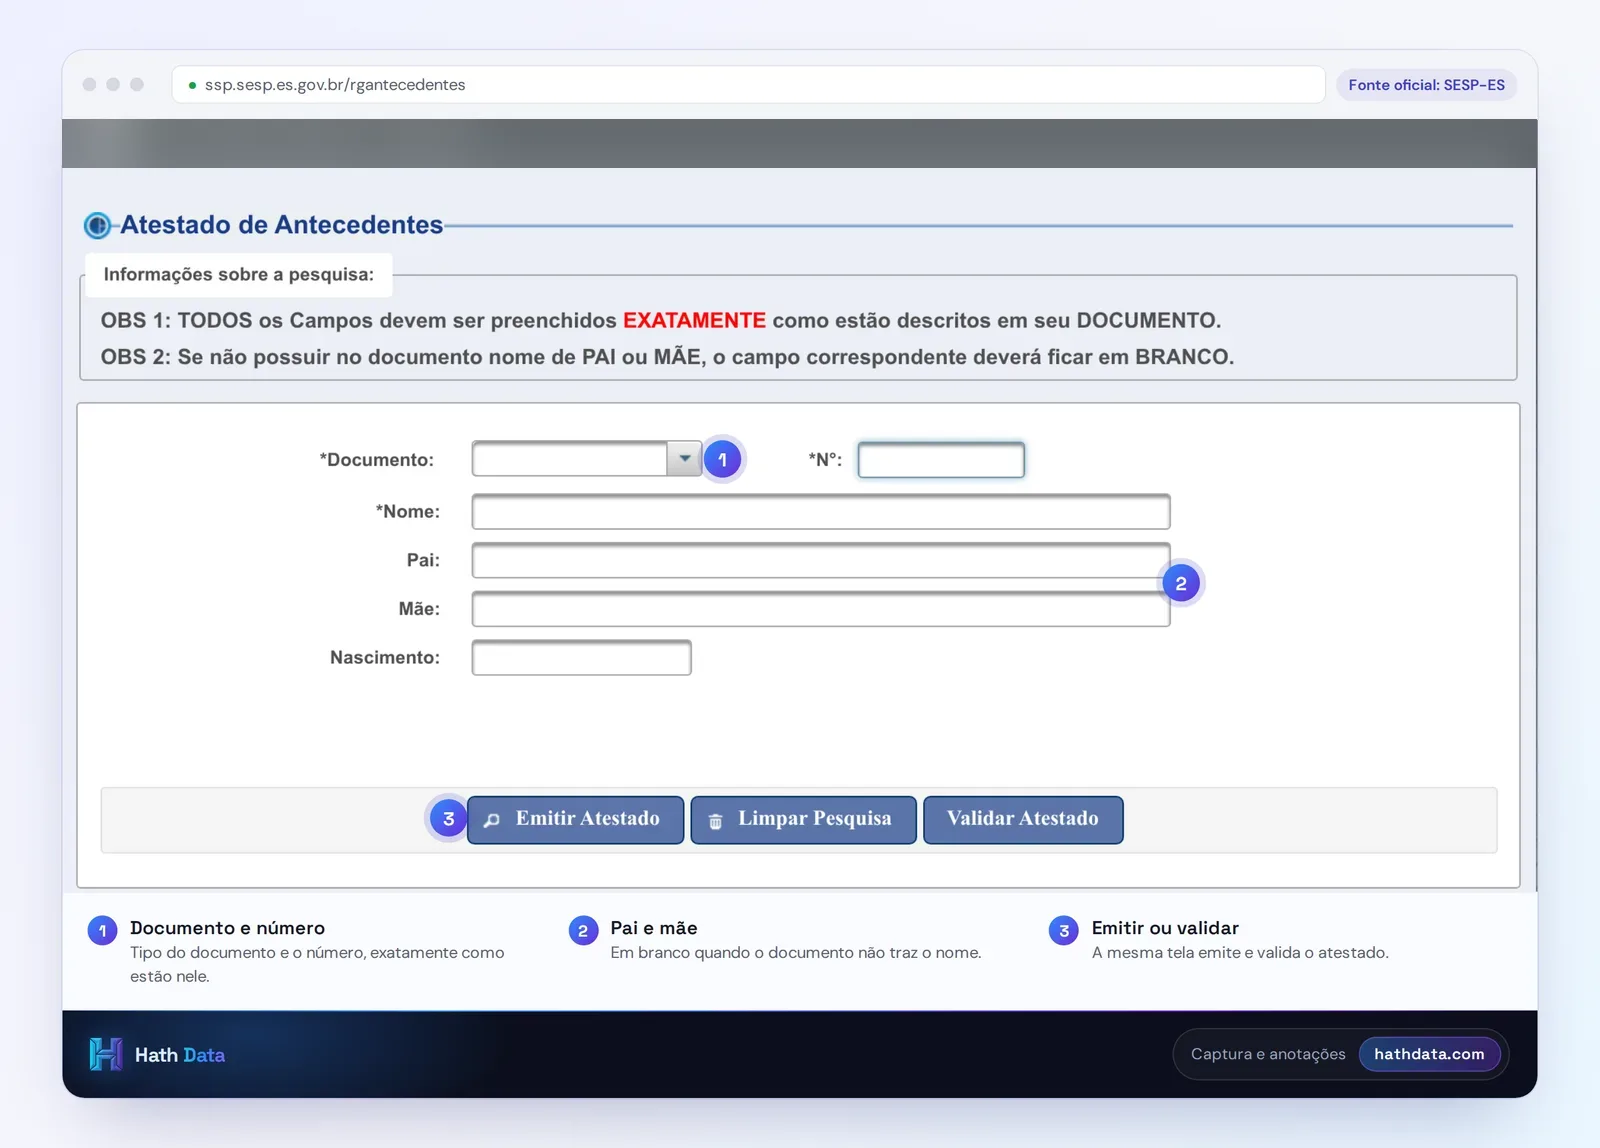
Task: Open the hathdata.com link
Action: (x=1429, y=1054)
